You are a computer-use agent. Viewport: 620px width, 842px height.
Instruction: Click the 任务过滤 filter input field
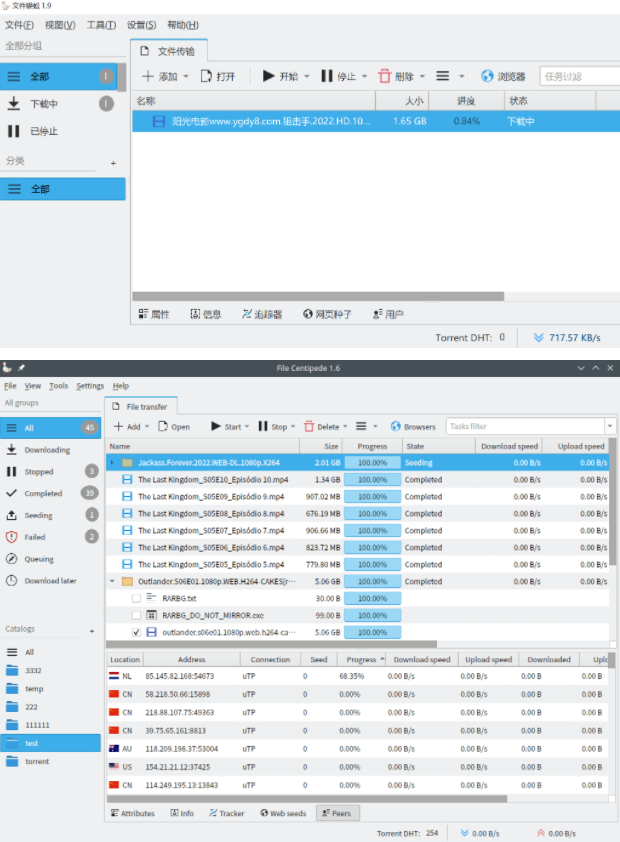pyautogui.click(x=575, y=76)
